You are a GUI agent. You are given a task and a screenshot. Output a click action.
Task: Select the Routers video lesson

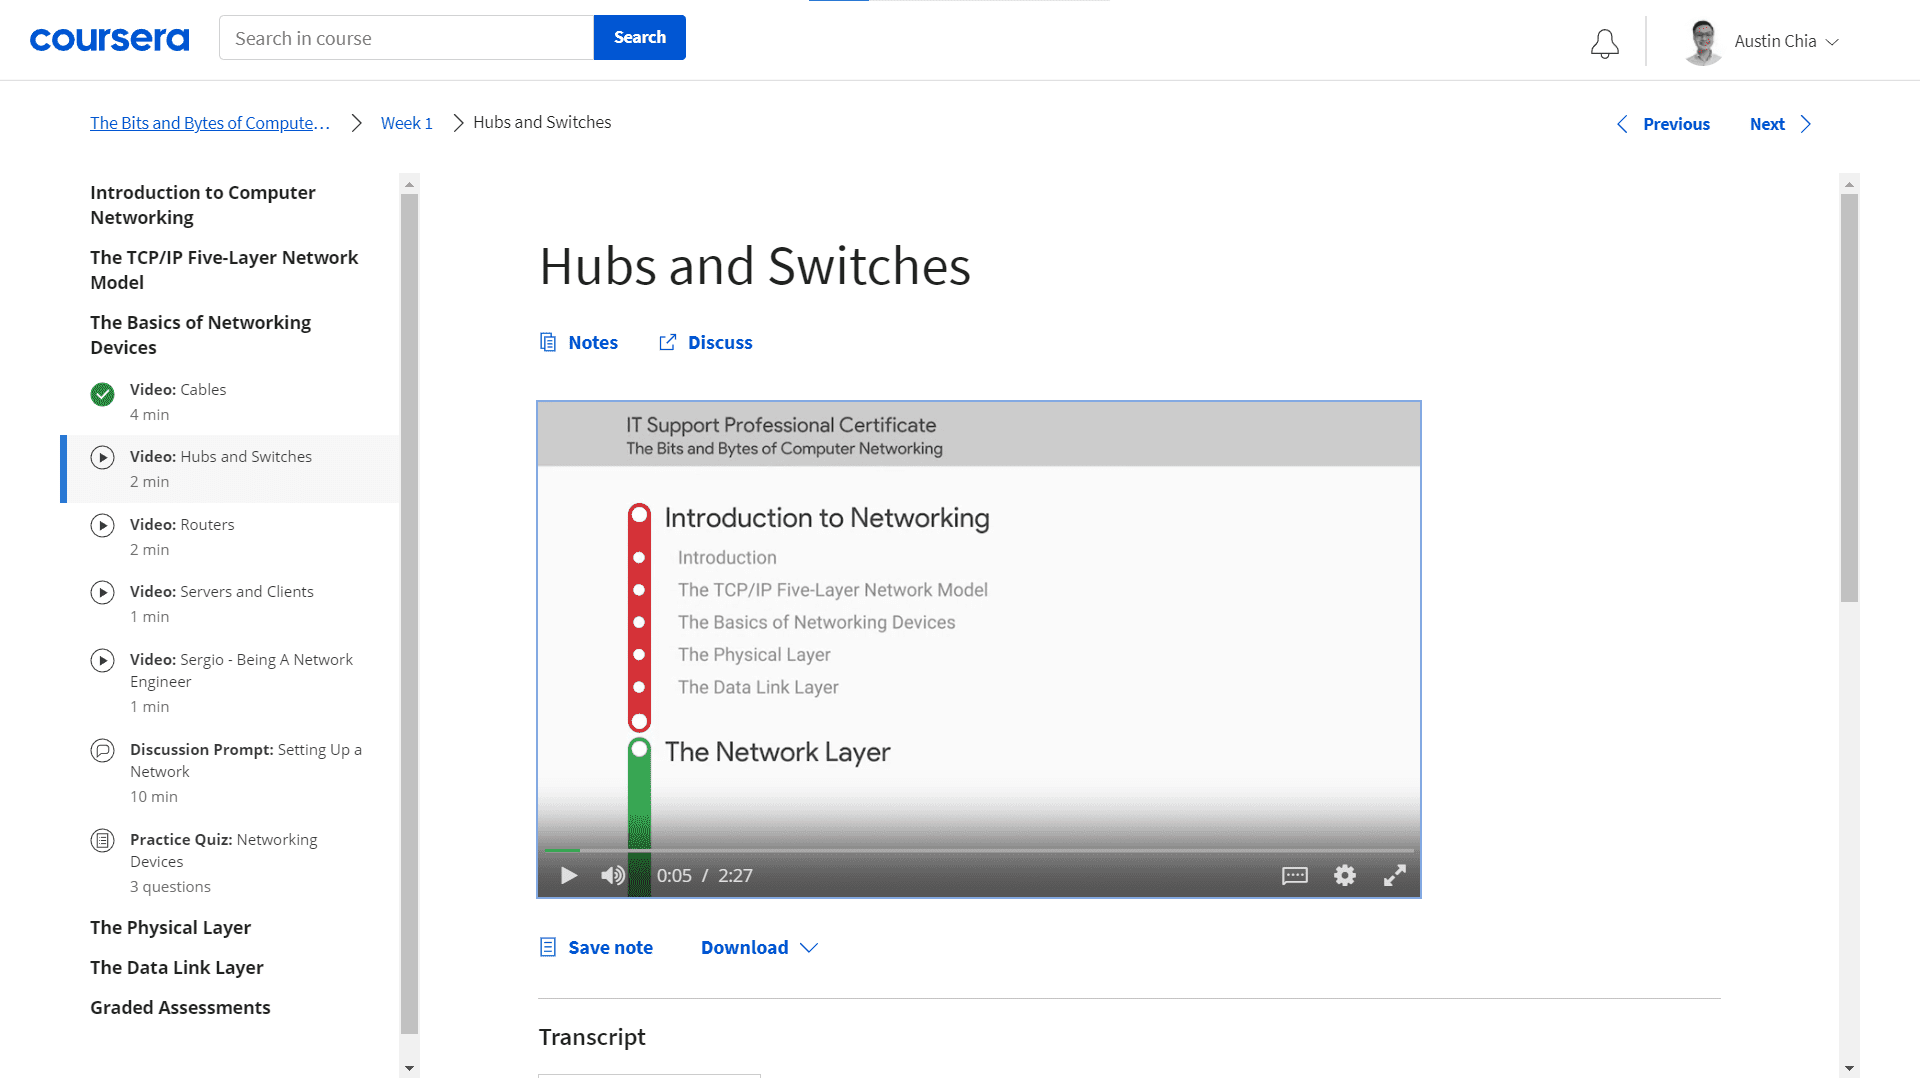click(182, 524)
